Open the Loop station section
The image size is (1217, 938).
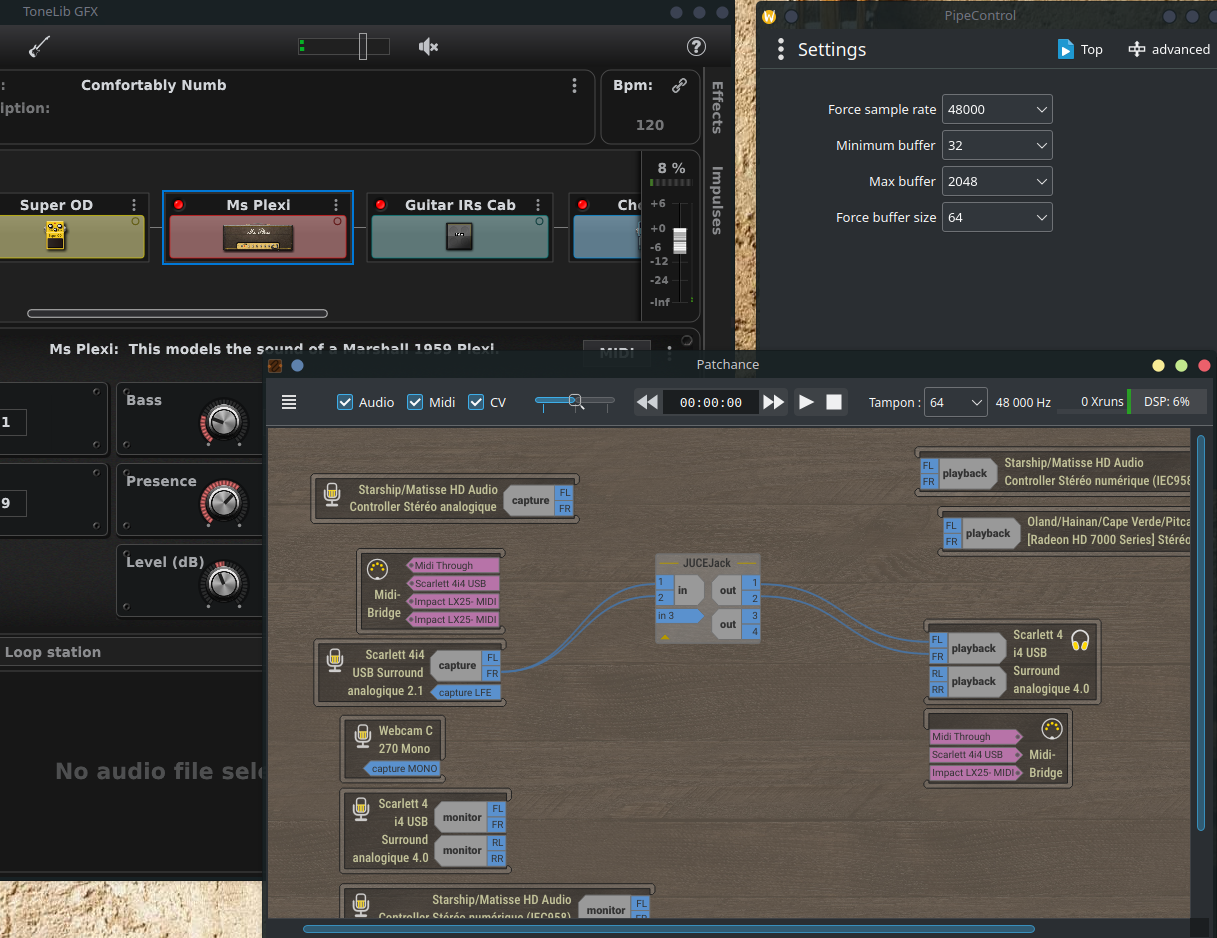52,652
